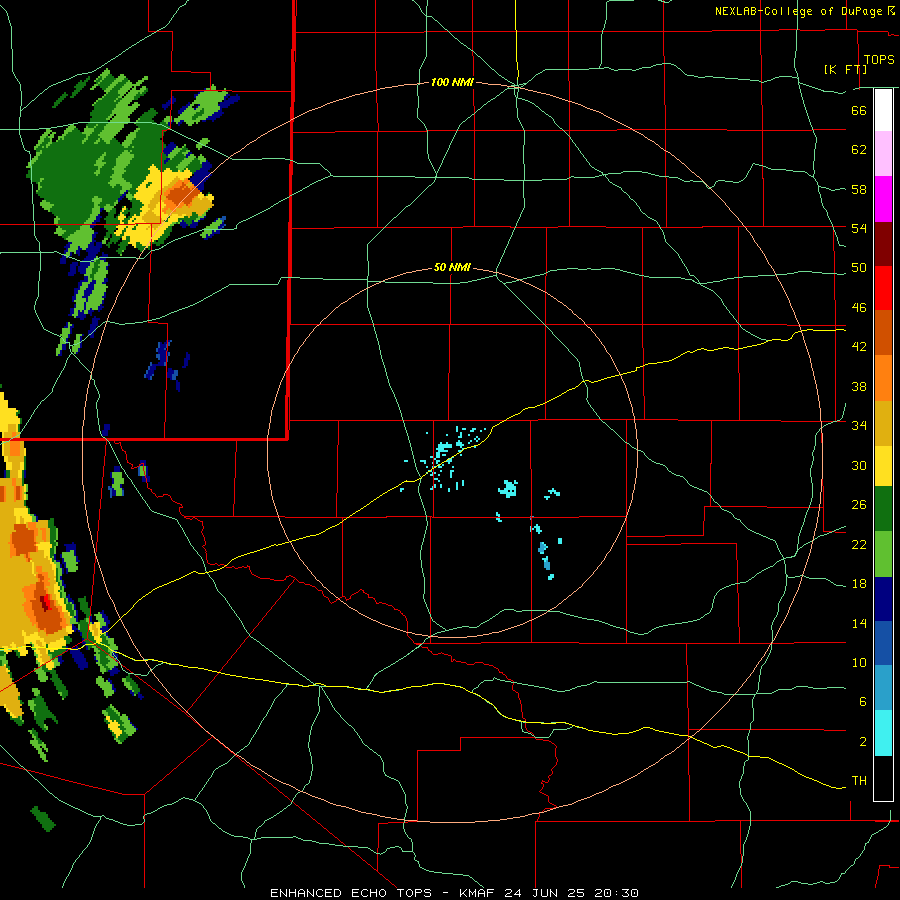Click the dark red core of southwest storm

(45, 602)
